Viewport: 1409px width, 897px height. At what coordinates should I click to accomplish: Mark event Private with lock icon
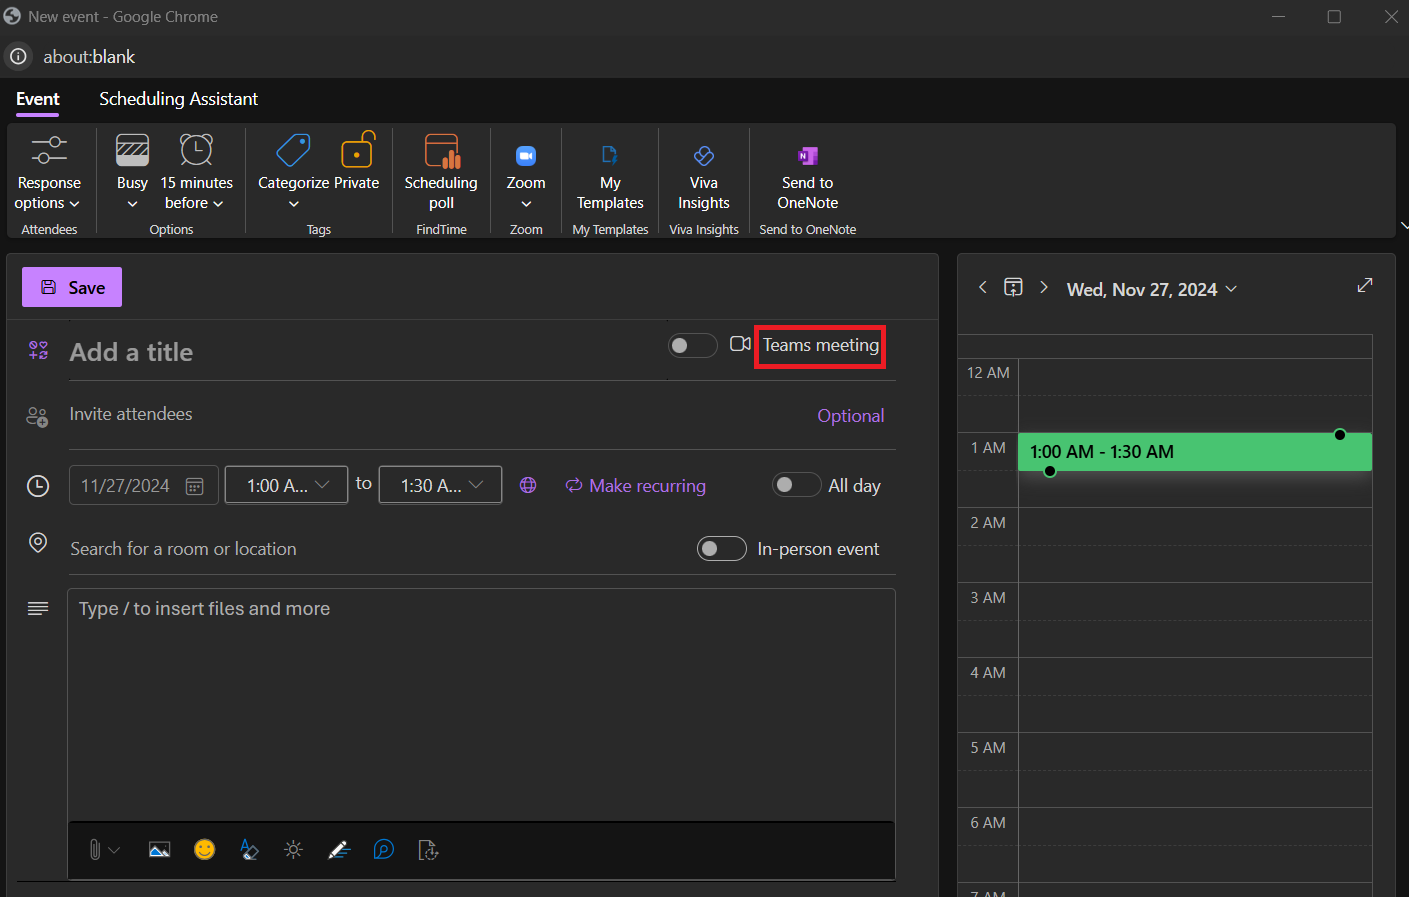point(357,150)
